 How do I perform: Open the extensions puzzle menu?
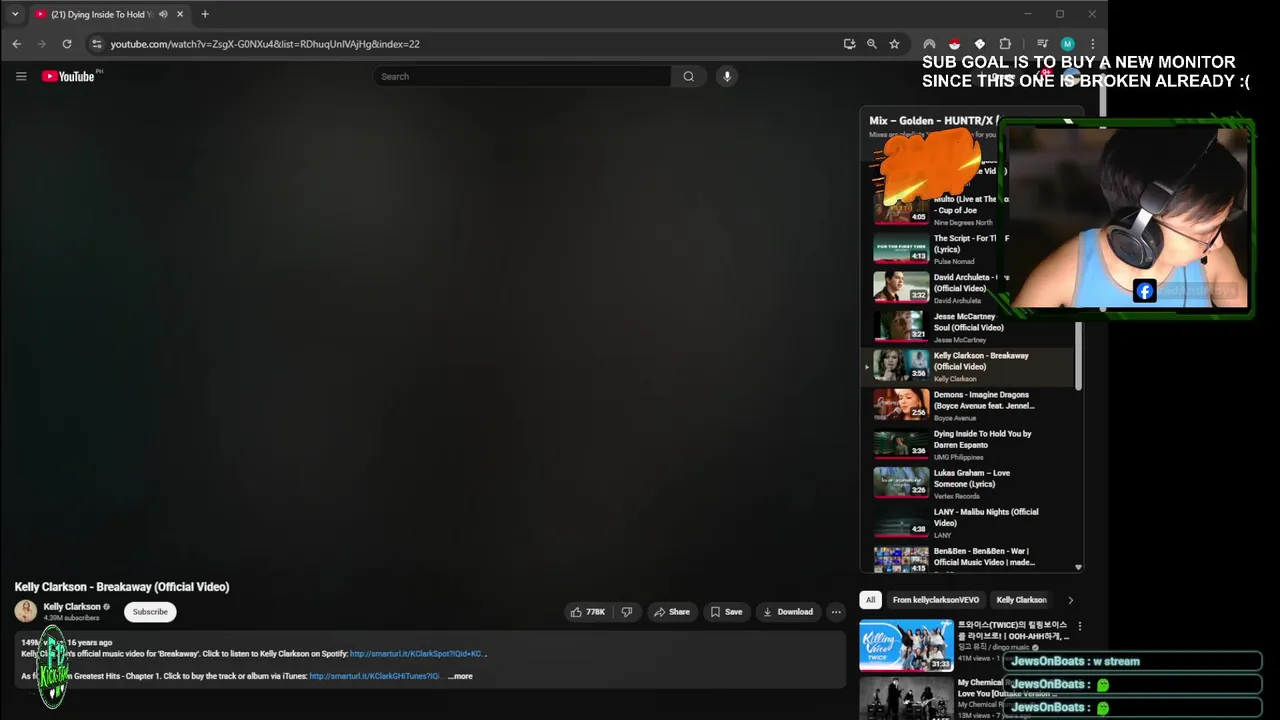(1005, 44)
